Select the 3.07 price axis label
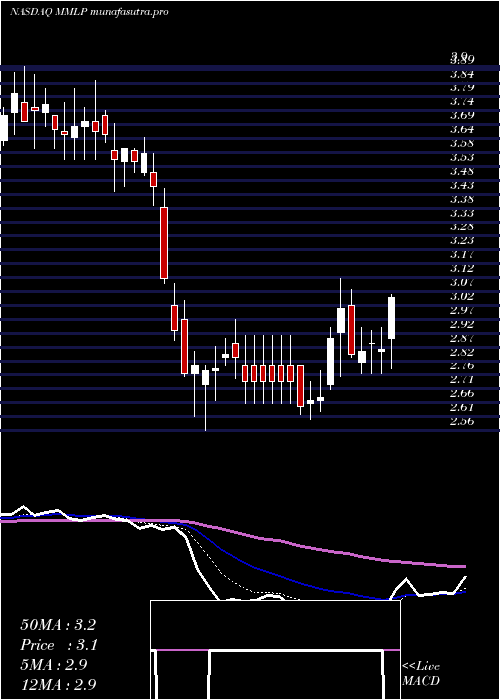500x700 pixels. (x=462, y=282)
